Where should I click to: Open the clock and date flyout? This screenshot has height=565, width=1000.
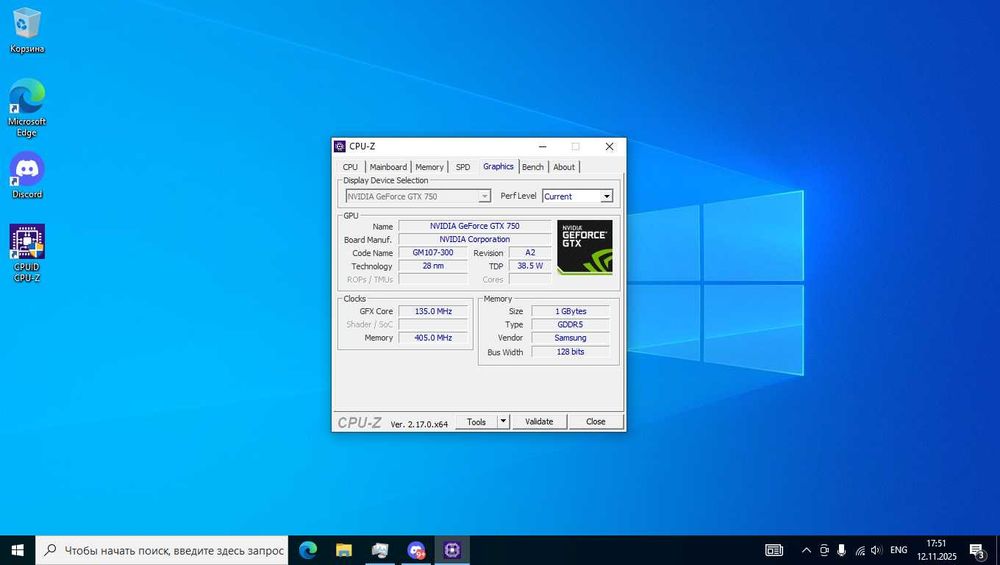click(x=936, y=550)
